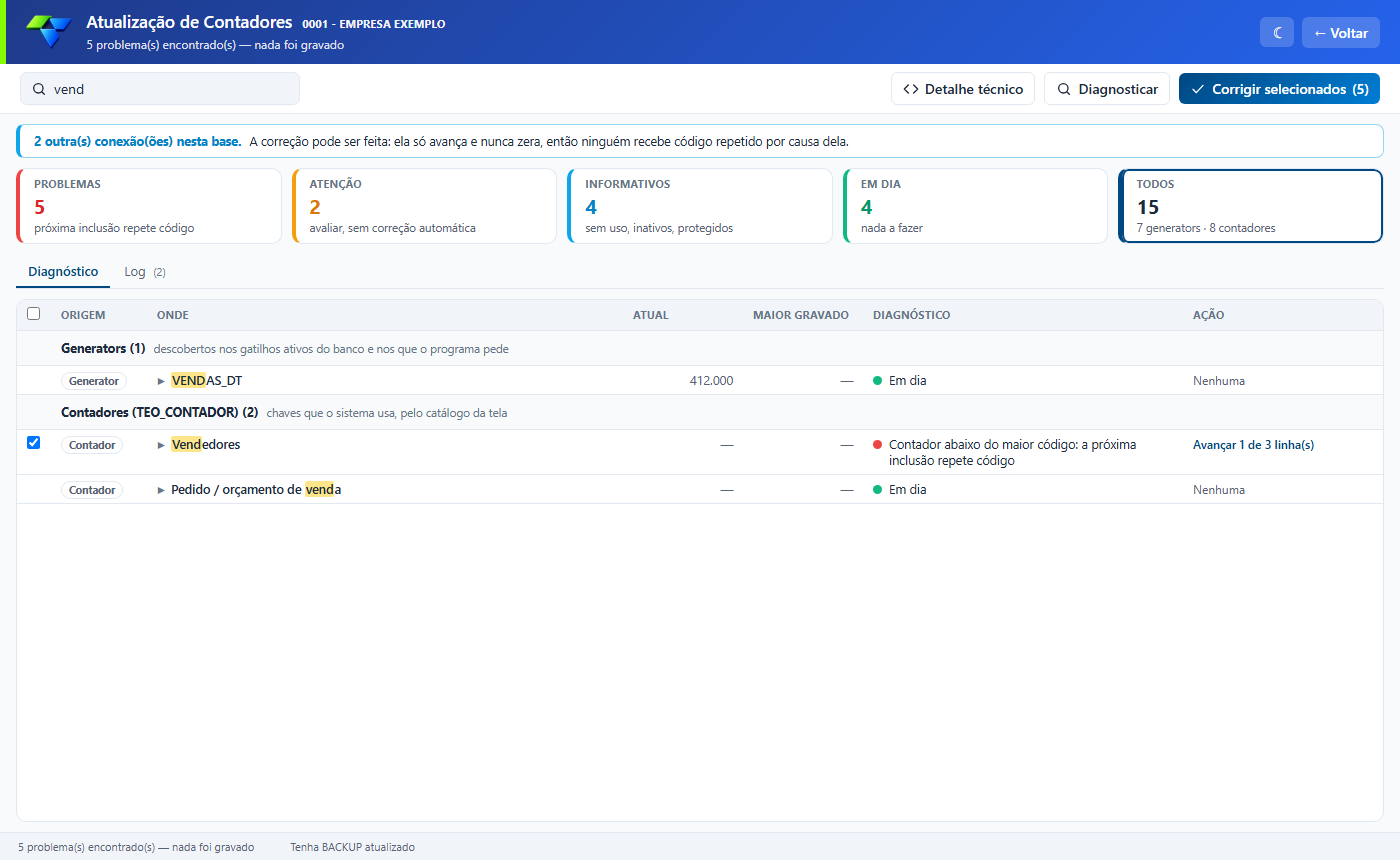This screenshot has height=860, width=1400.
Task: Select the Em dia summary card
Action: [x=975, y=206]
